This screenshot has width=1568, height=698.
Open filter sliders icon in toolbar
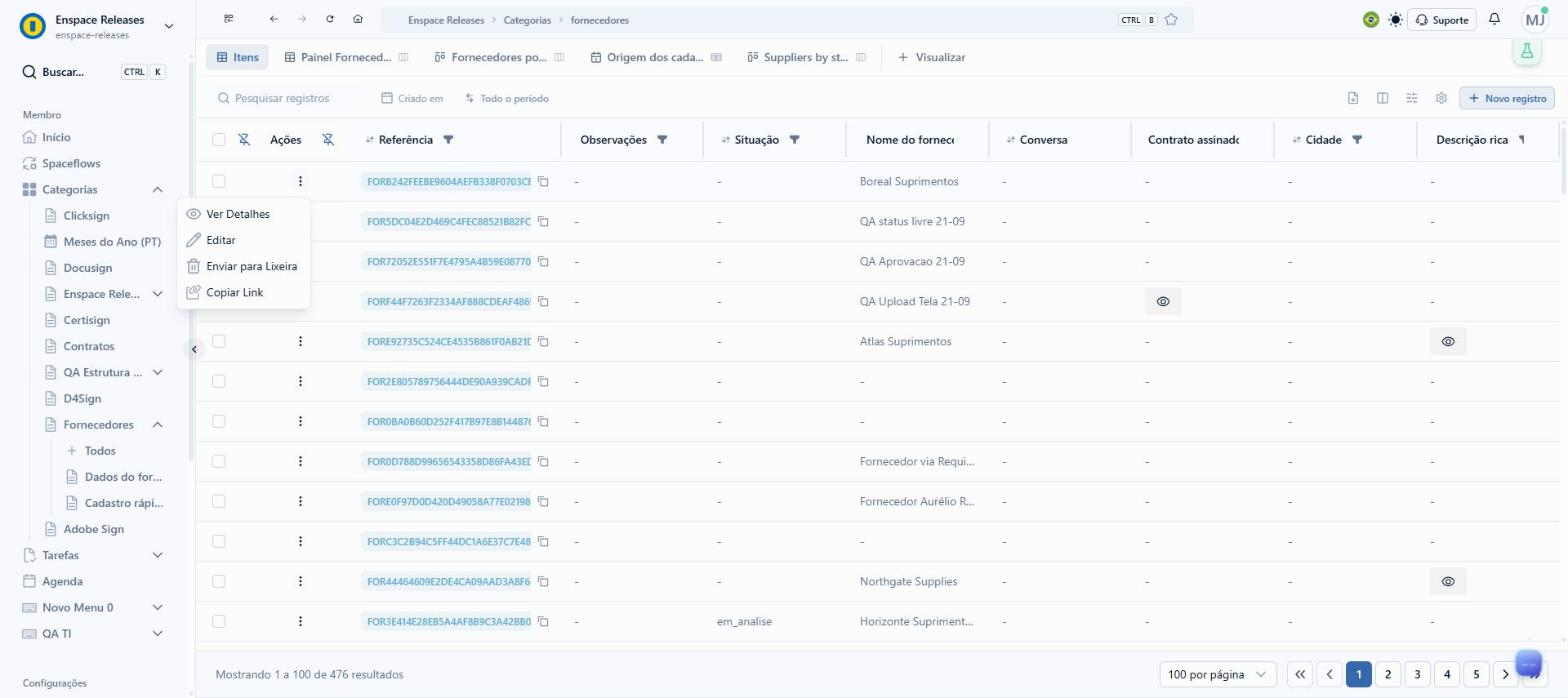coord(1412,98)
